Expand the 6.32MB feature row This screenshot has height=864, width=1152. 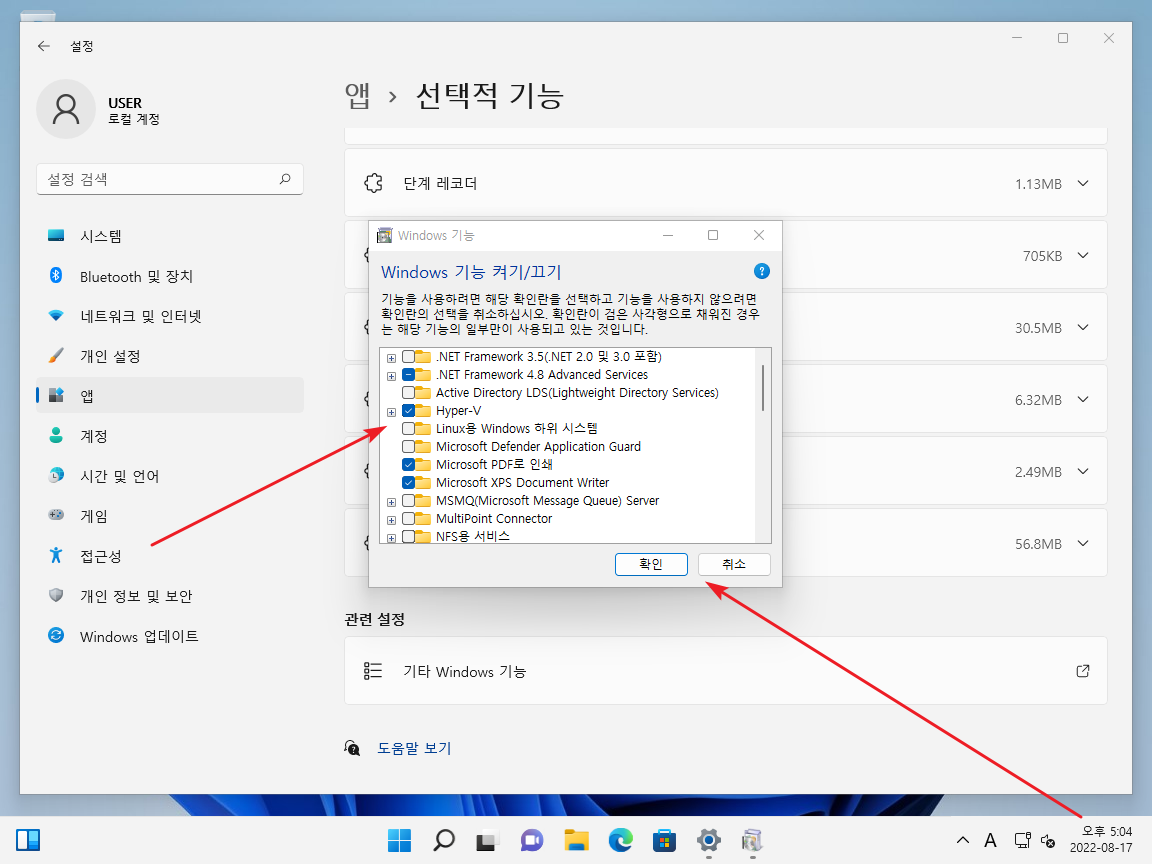click(1083, 400)
